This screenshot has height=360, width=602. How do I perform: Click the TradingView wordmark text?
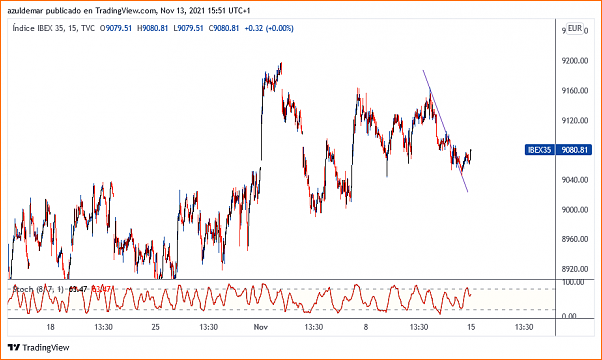[46, 348]
